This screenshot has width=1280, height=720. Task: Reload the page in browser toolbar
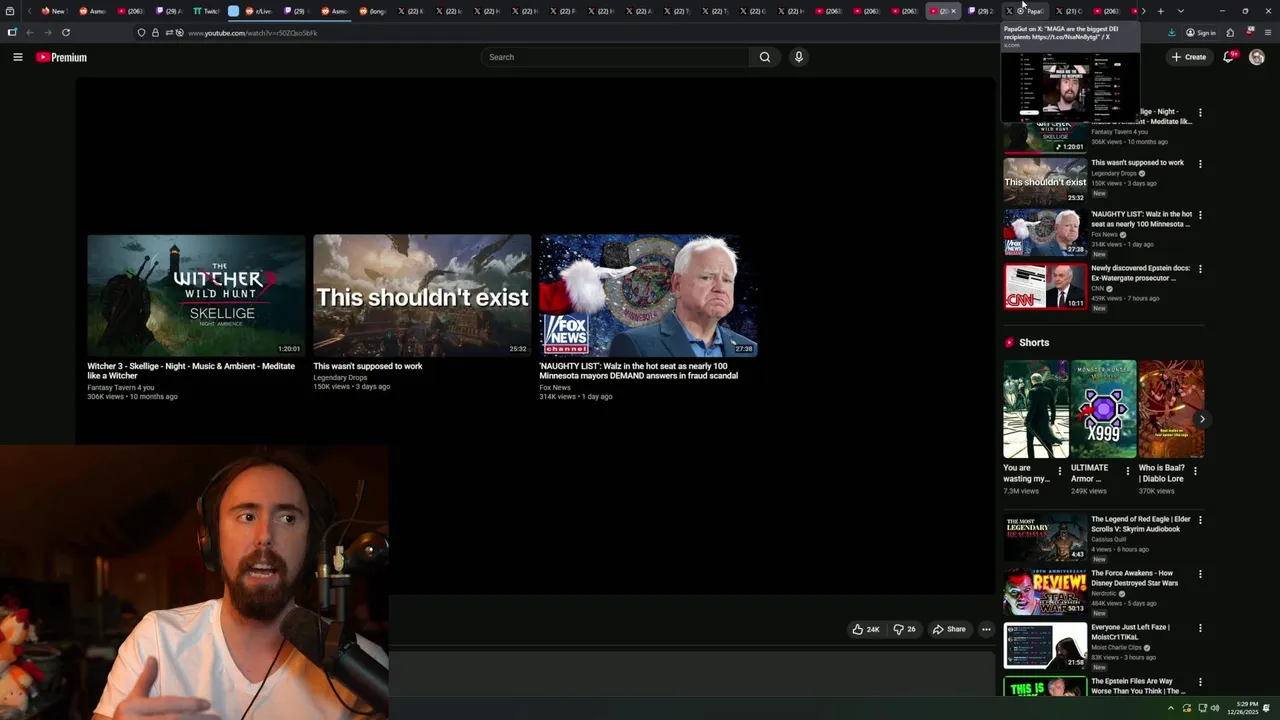click(66, 32)
